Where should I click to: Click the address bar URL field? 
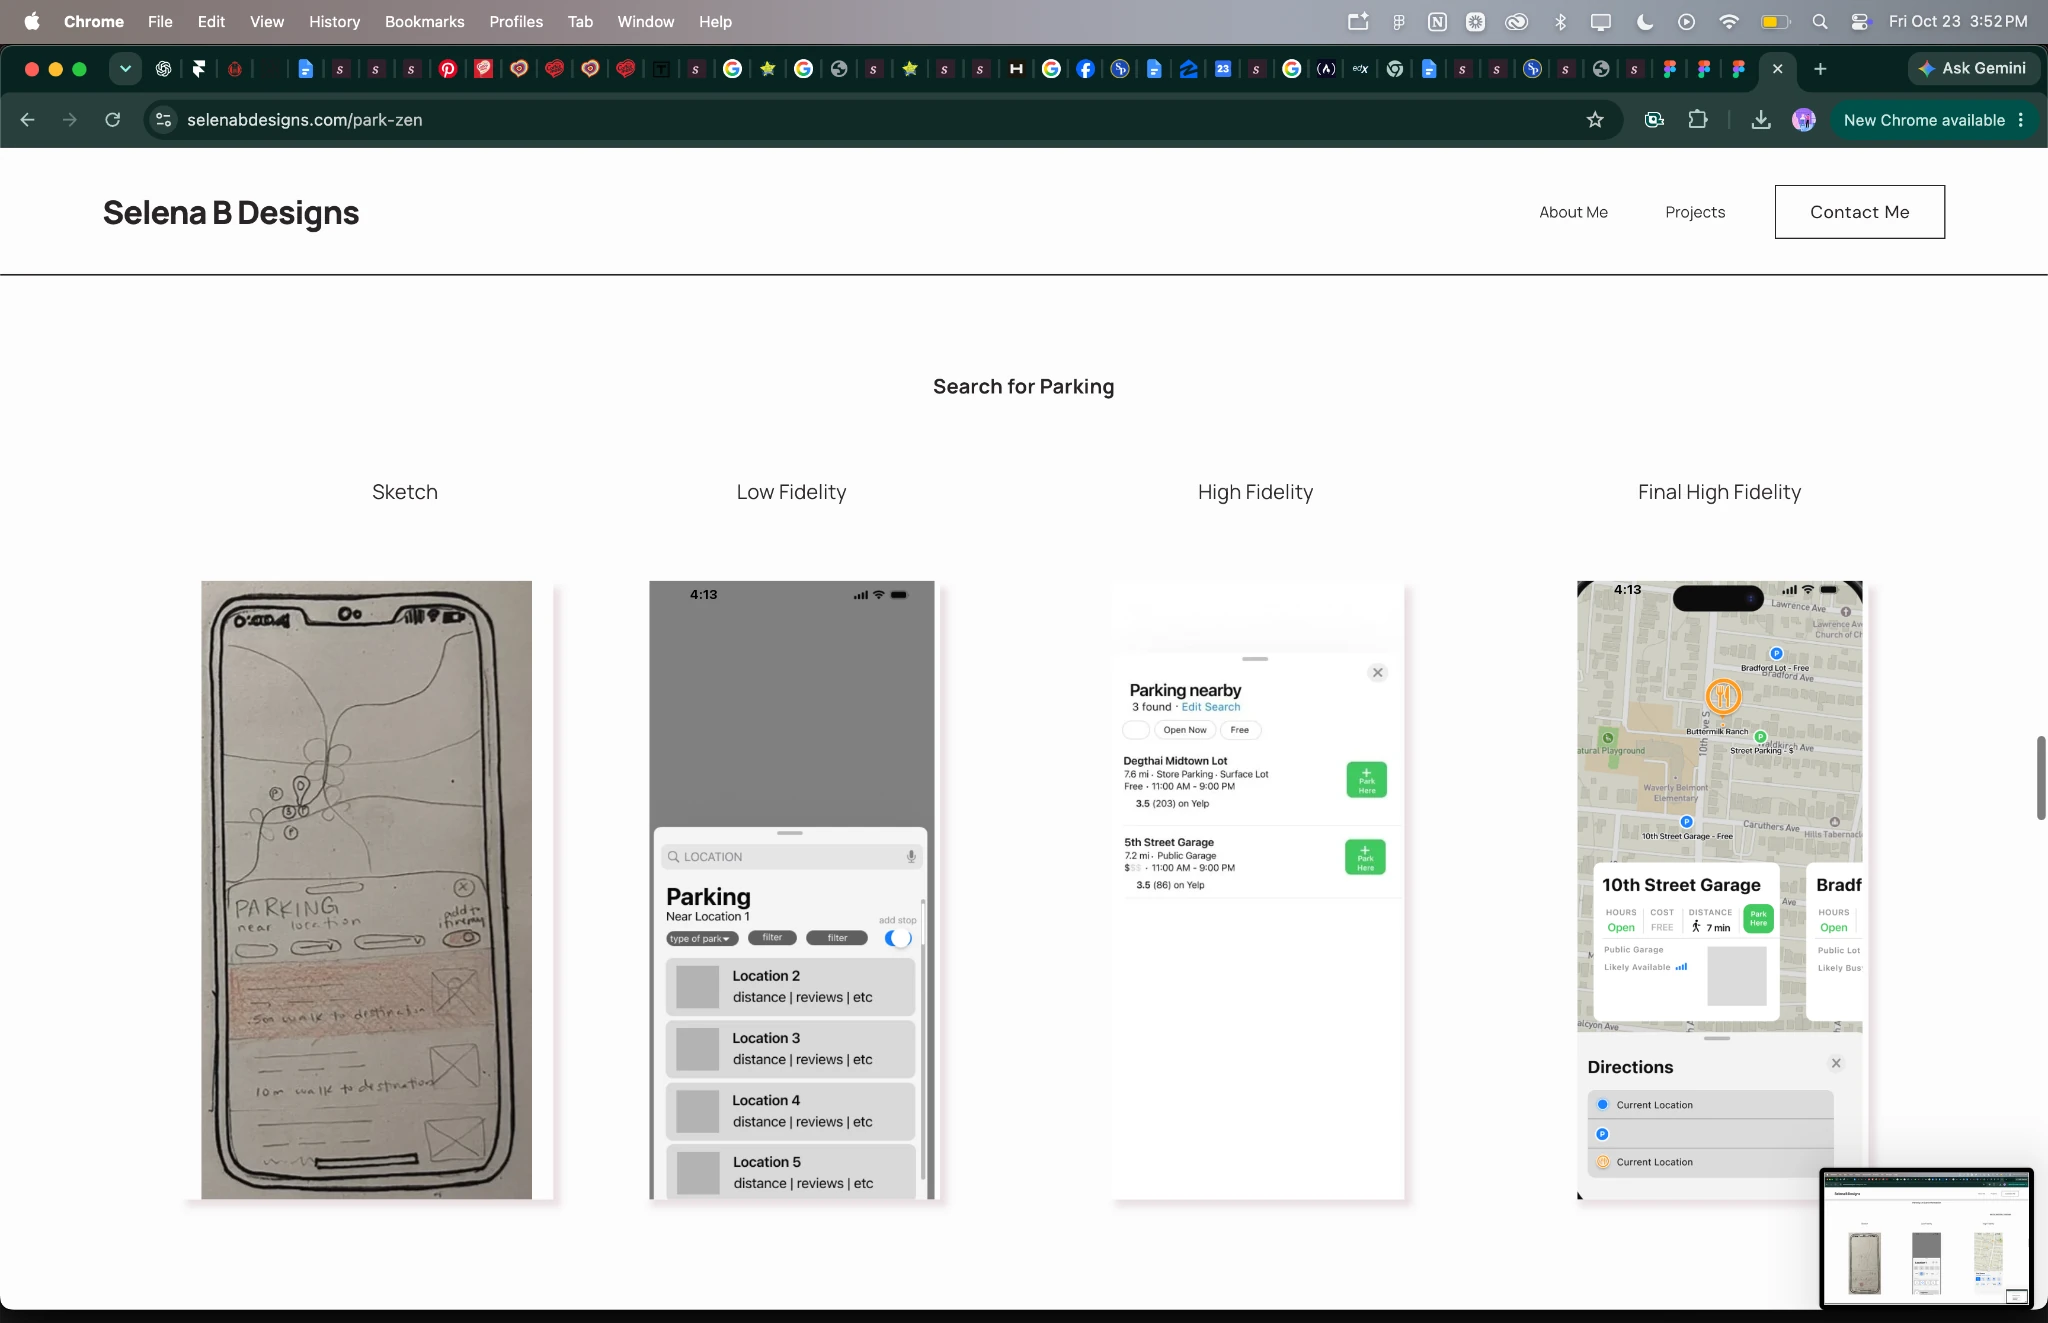(x=880, y=120)
